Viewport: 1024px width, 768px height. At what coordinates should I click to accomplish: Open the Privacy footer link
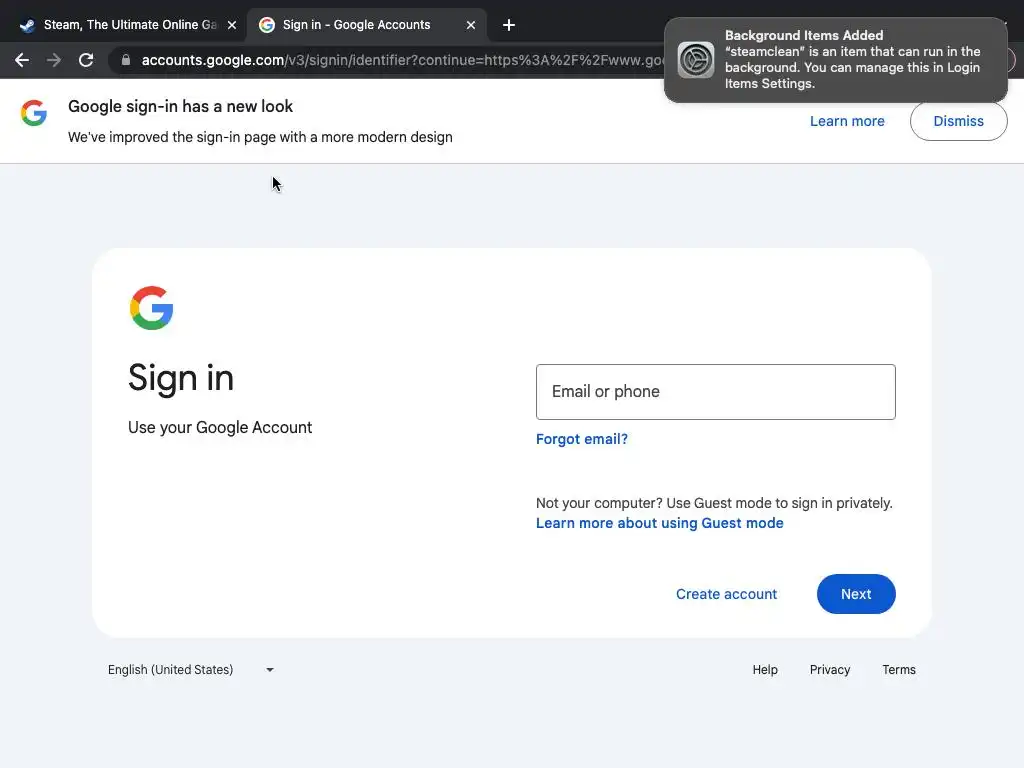829,669
